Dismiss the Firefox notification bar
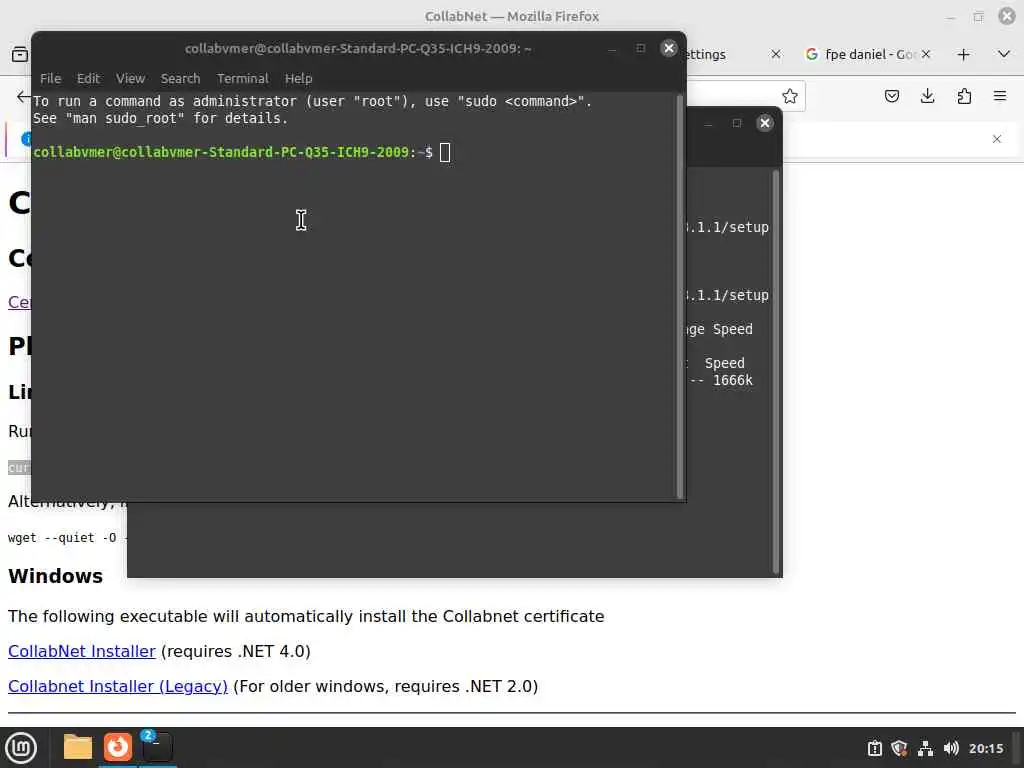 pos(997,139)
